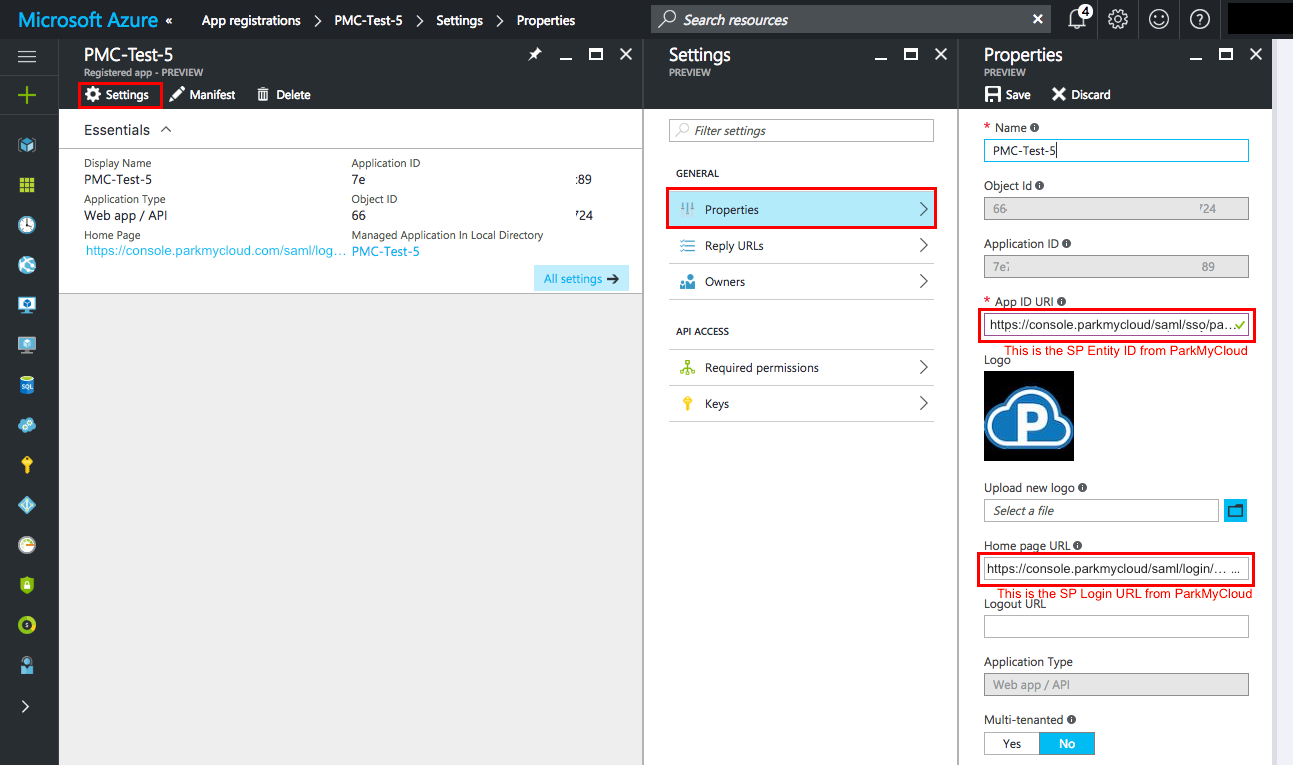Open Reply URLs settings

(801, 246)
